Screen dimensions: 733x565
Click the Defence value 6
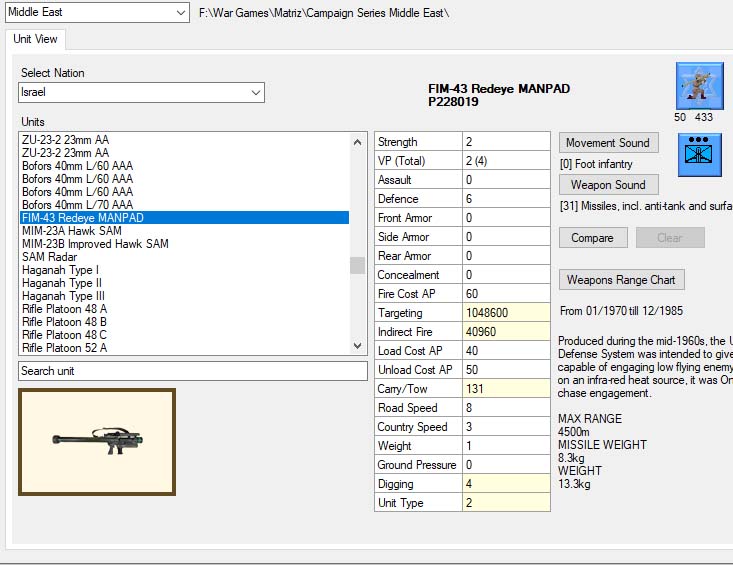pos(506,199)
